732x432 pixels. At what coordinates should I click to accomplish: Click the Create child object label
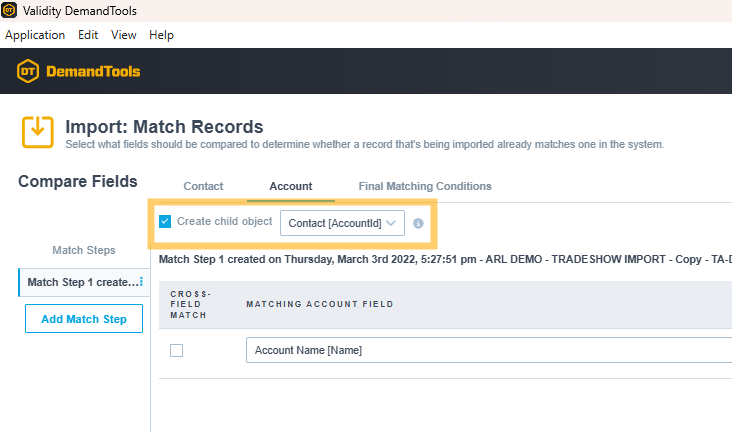click(x=225, y=221)
